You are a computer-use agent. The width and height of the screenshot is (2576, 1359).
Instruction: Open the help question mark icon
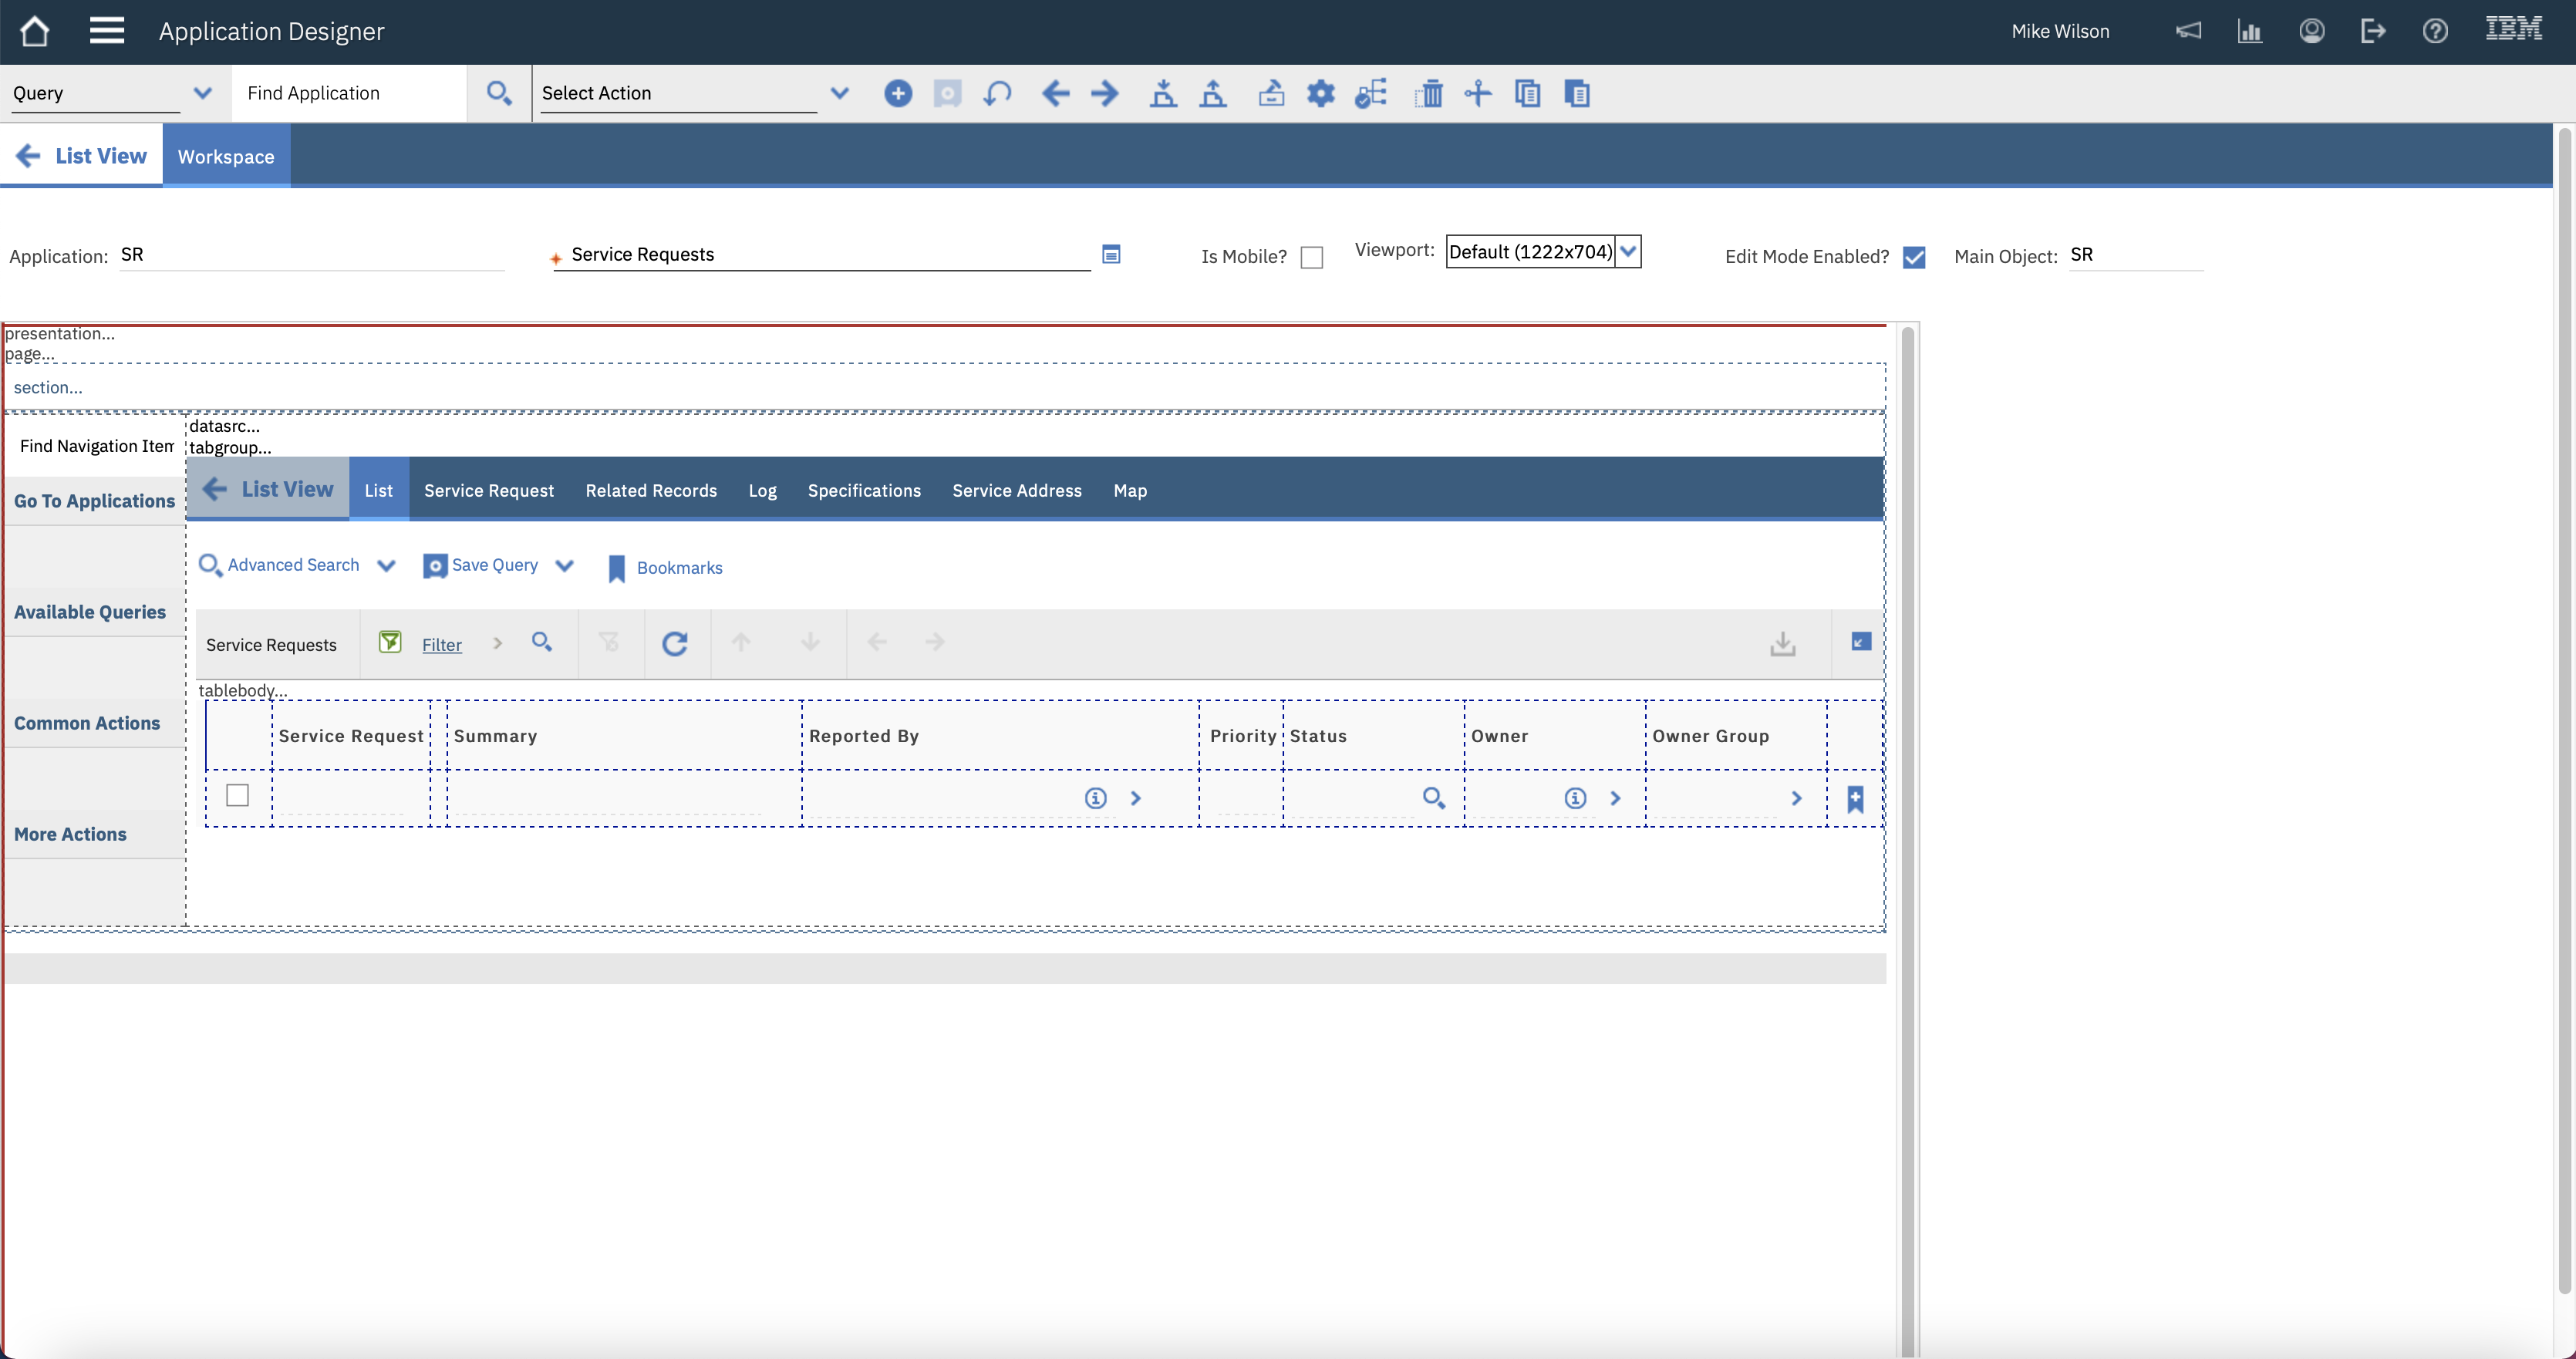coord(2434,31)
